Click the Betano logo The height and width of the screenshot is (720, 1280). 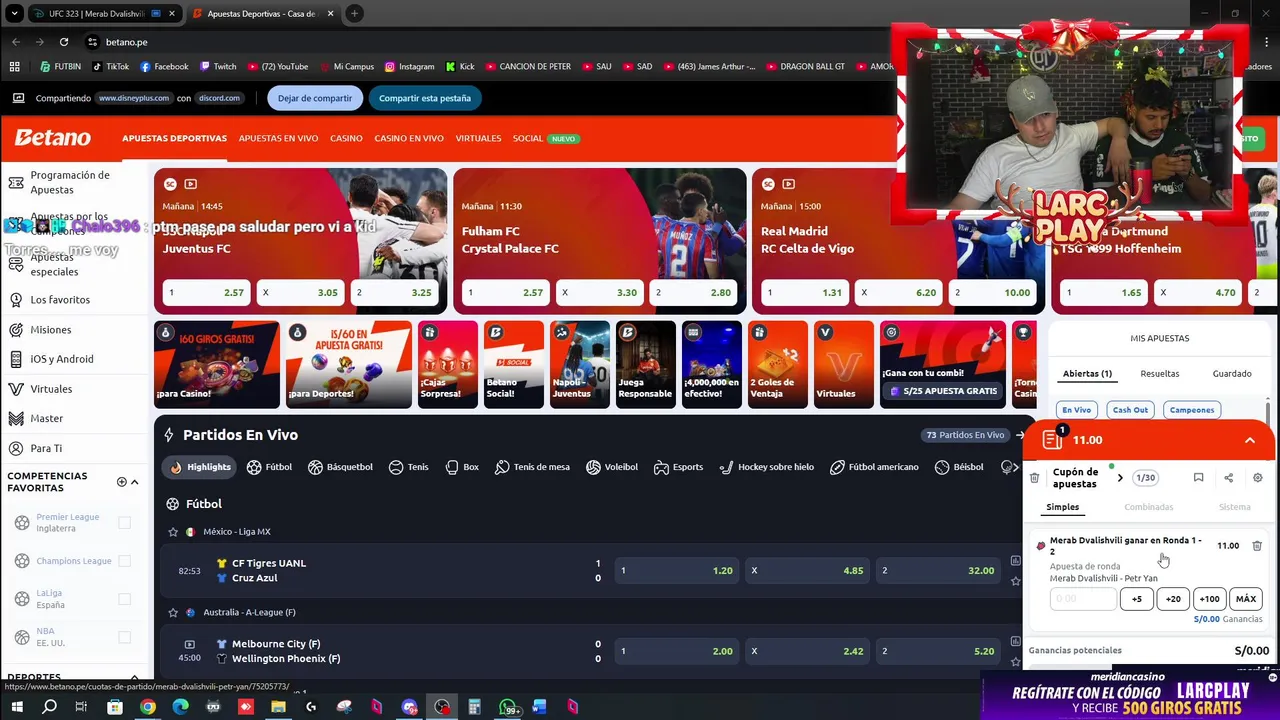[52, 138]
